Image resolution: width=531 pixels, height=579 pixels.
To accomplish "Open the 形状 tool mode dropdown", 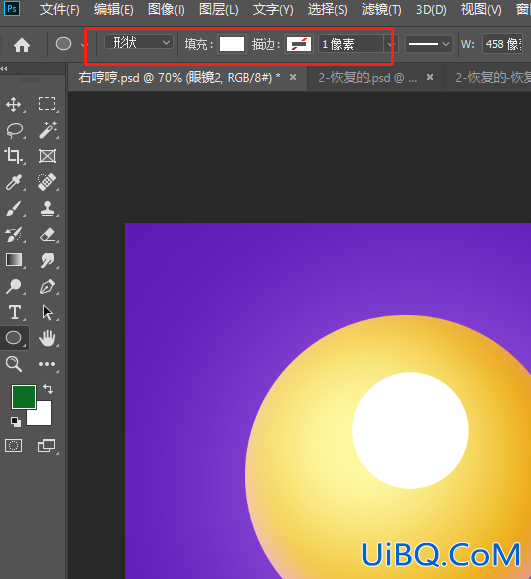I will (x=139, y=43).
